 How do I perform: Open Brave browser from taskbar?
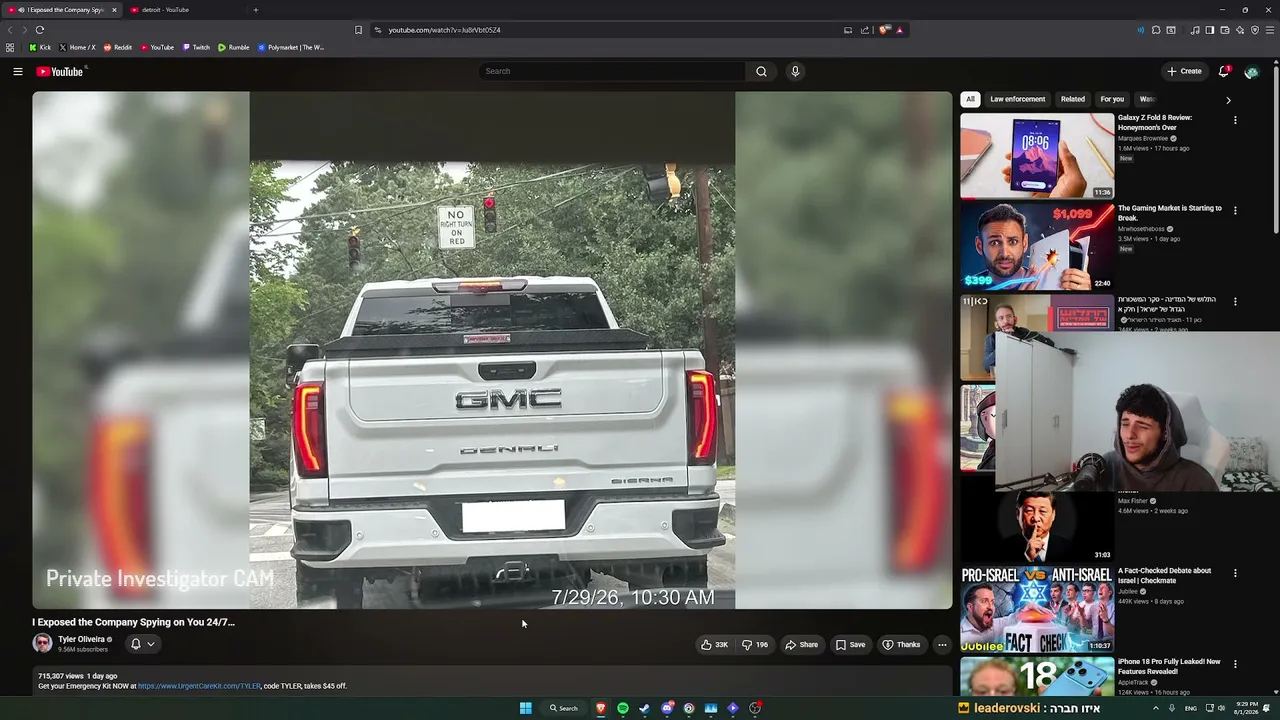pos(601,708)
